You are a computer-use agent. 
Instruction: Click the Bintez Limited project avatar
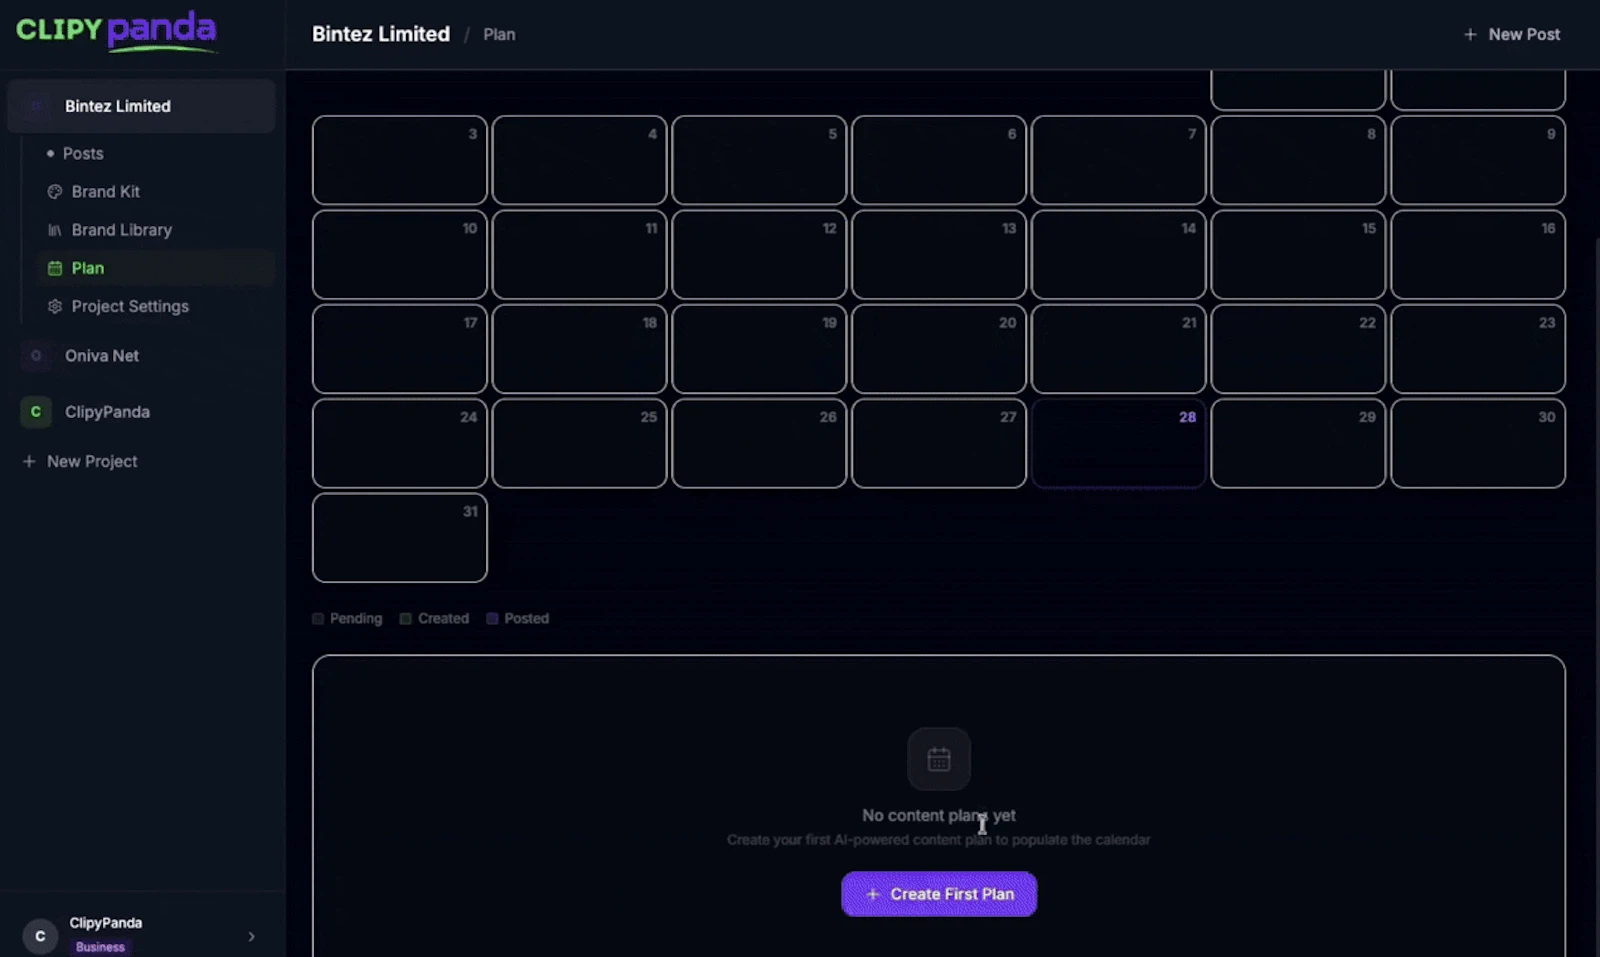(36, 106)
